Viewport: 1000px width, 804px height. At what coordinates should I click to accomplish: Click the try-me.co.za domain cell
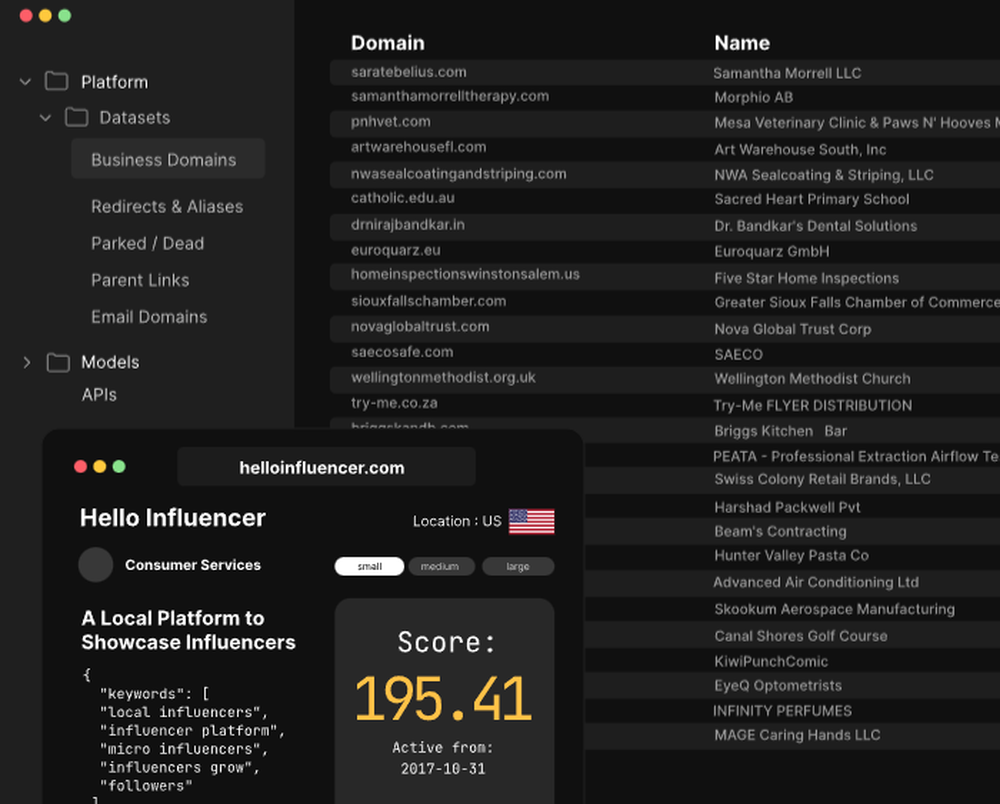point(394,404)
